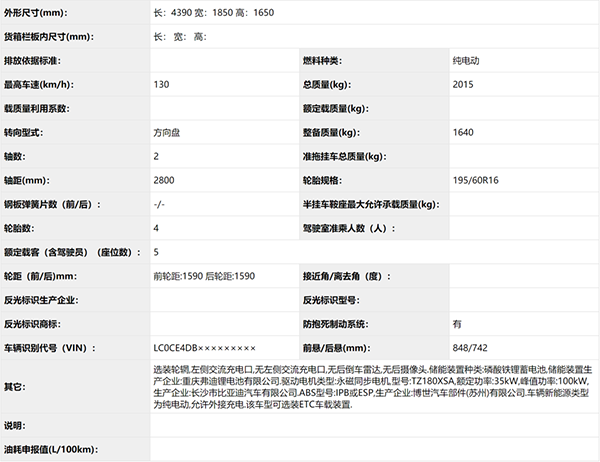The width and height of the screenshot is (600, 462).
Task: Select the seat count value 5
Action: (x=156, y=252)
